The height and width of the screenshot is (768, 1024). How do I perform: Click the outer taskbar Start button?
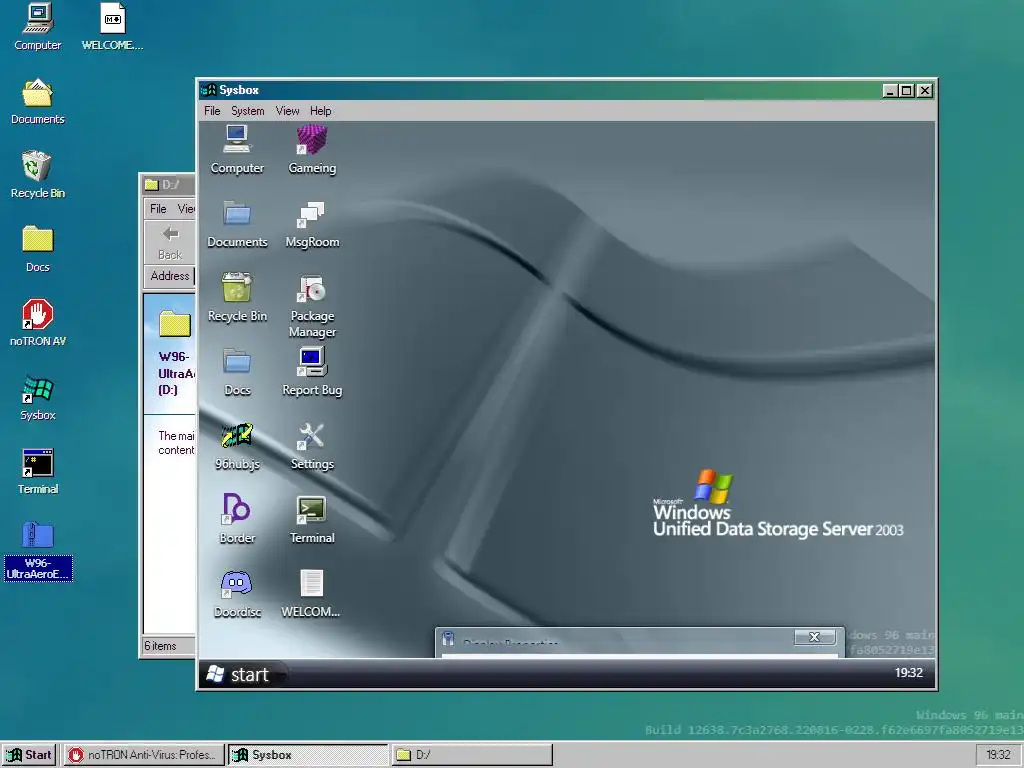(x=29, y=755)
